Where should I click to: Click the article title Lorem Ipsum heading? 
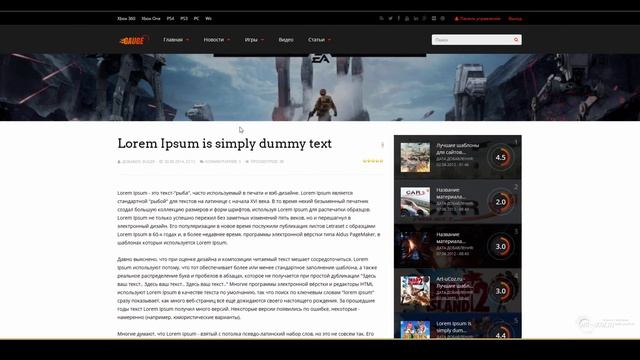(x=224, y=144)
